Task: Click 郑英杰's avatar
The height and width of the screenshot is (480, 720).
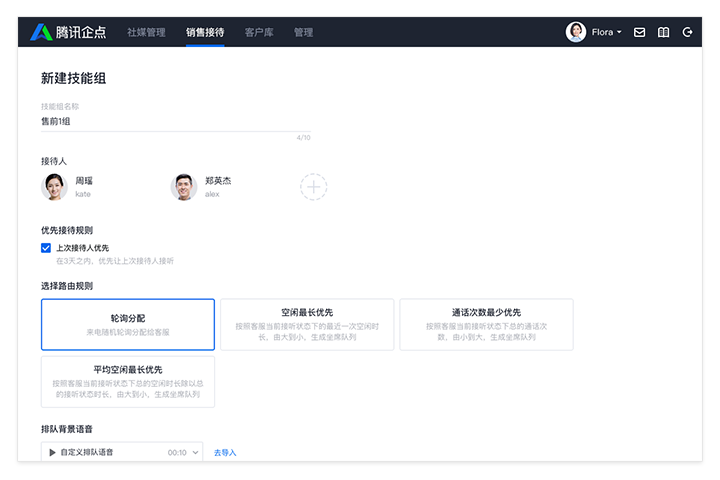Action: pyautogui.click(x=184, y=187)
